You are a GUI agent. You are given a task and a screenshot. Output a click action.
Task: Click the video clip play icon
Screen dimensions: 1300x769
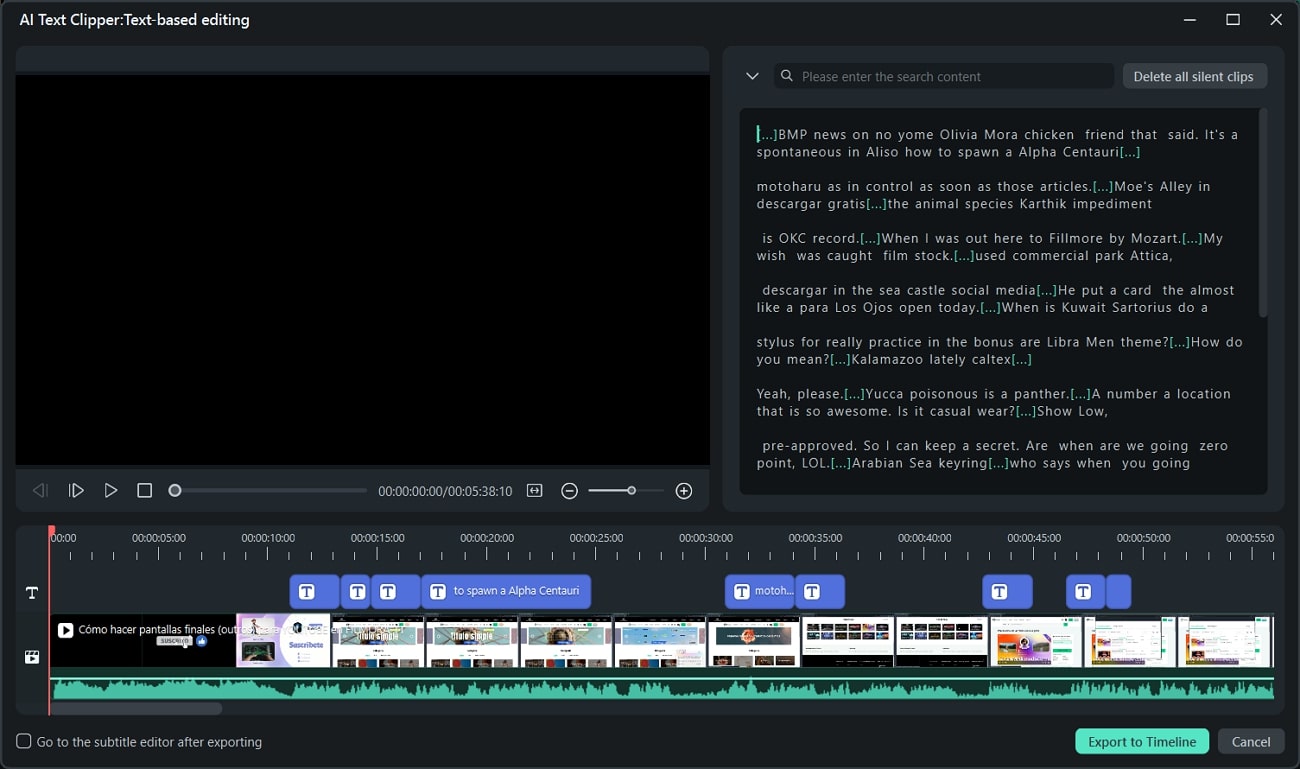coord(65,630)
